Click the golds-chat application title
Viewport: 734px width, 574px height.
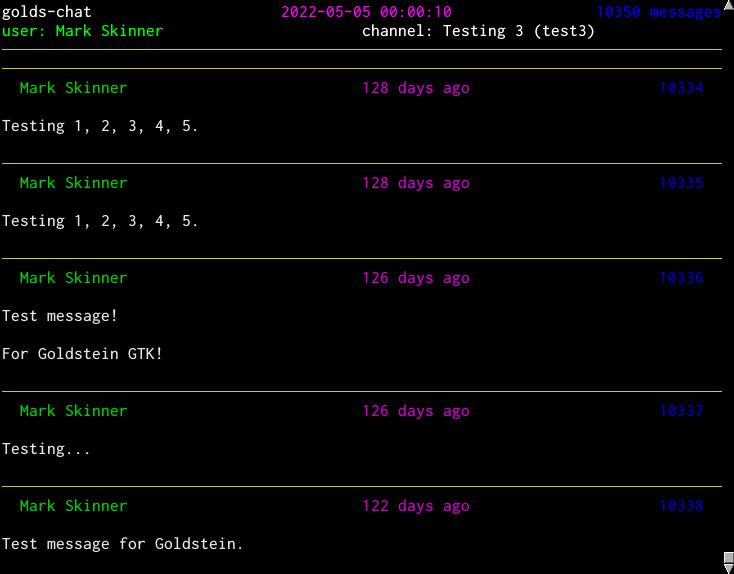coord(47,12)
